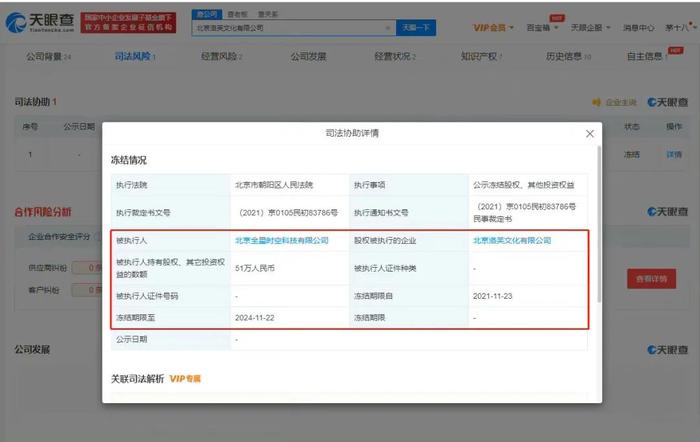Switch to 公司发展 tab
This screenshot has width=700, height=442.
pos(308,56)
